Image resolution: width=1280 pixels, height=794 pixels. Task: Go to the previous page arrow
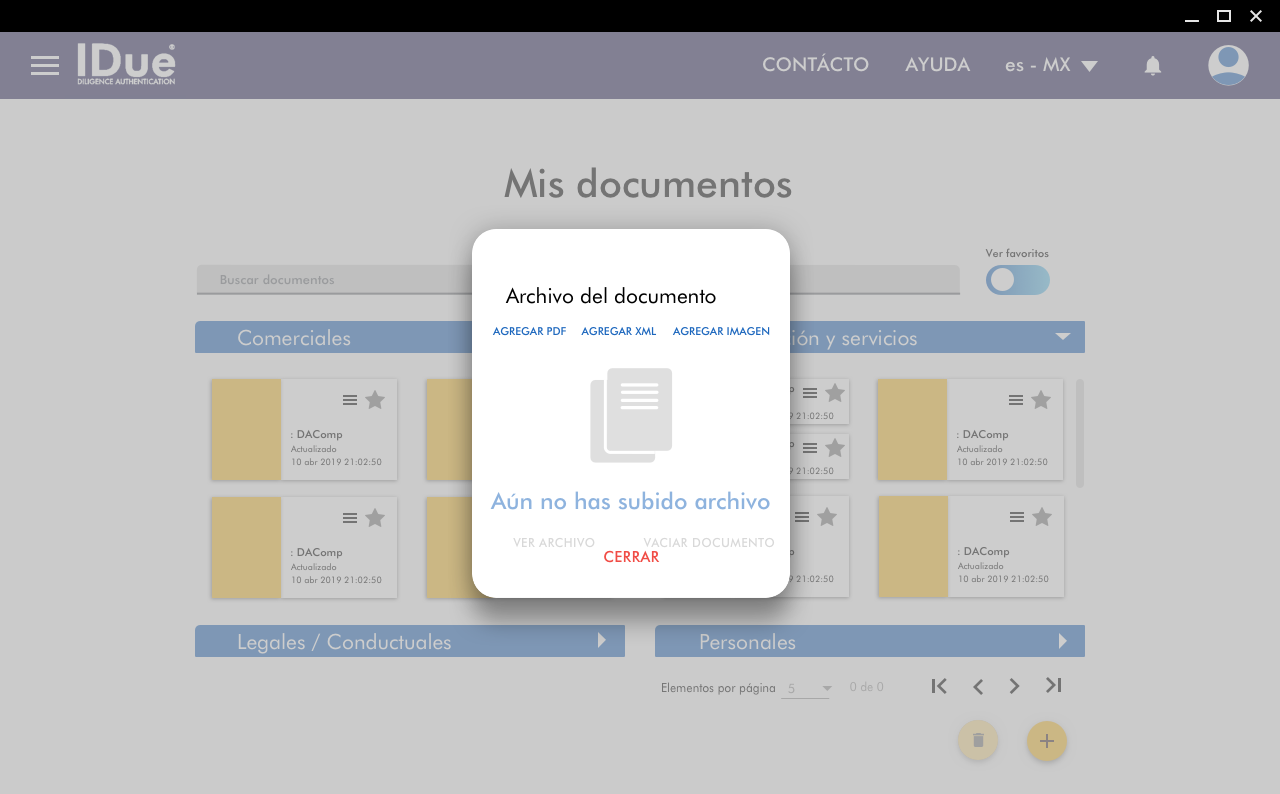pyautogui.click(x=978, y=686)
